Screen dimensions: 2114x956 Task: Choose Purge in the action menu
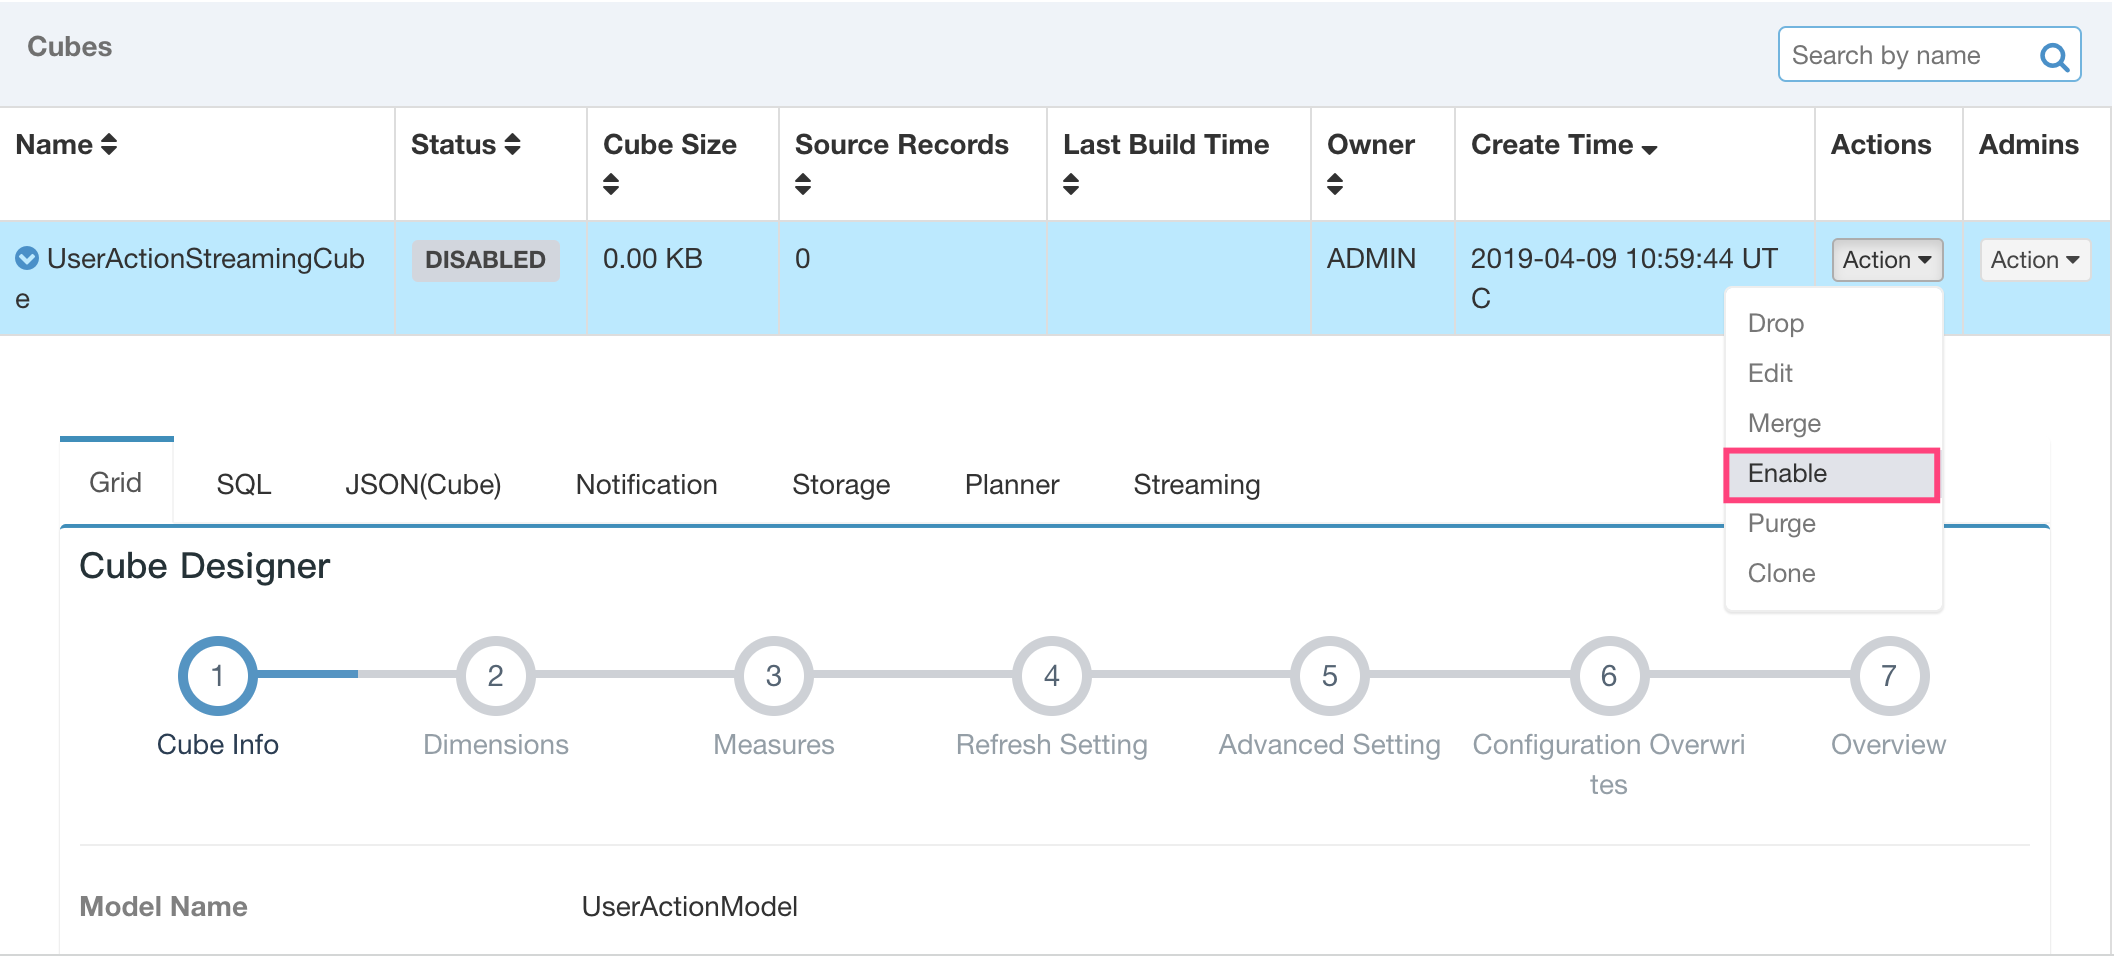[x=1781, y=524]
